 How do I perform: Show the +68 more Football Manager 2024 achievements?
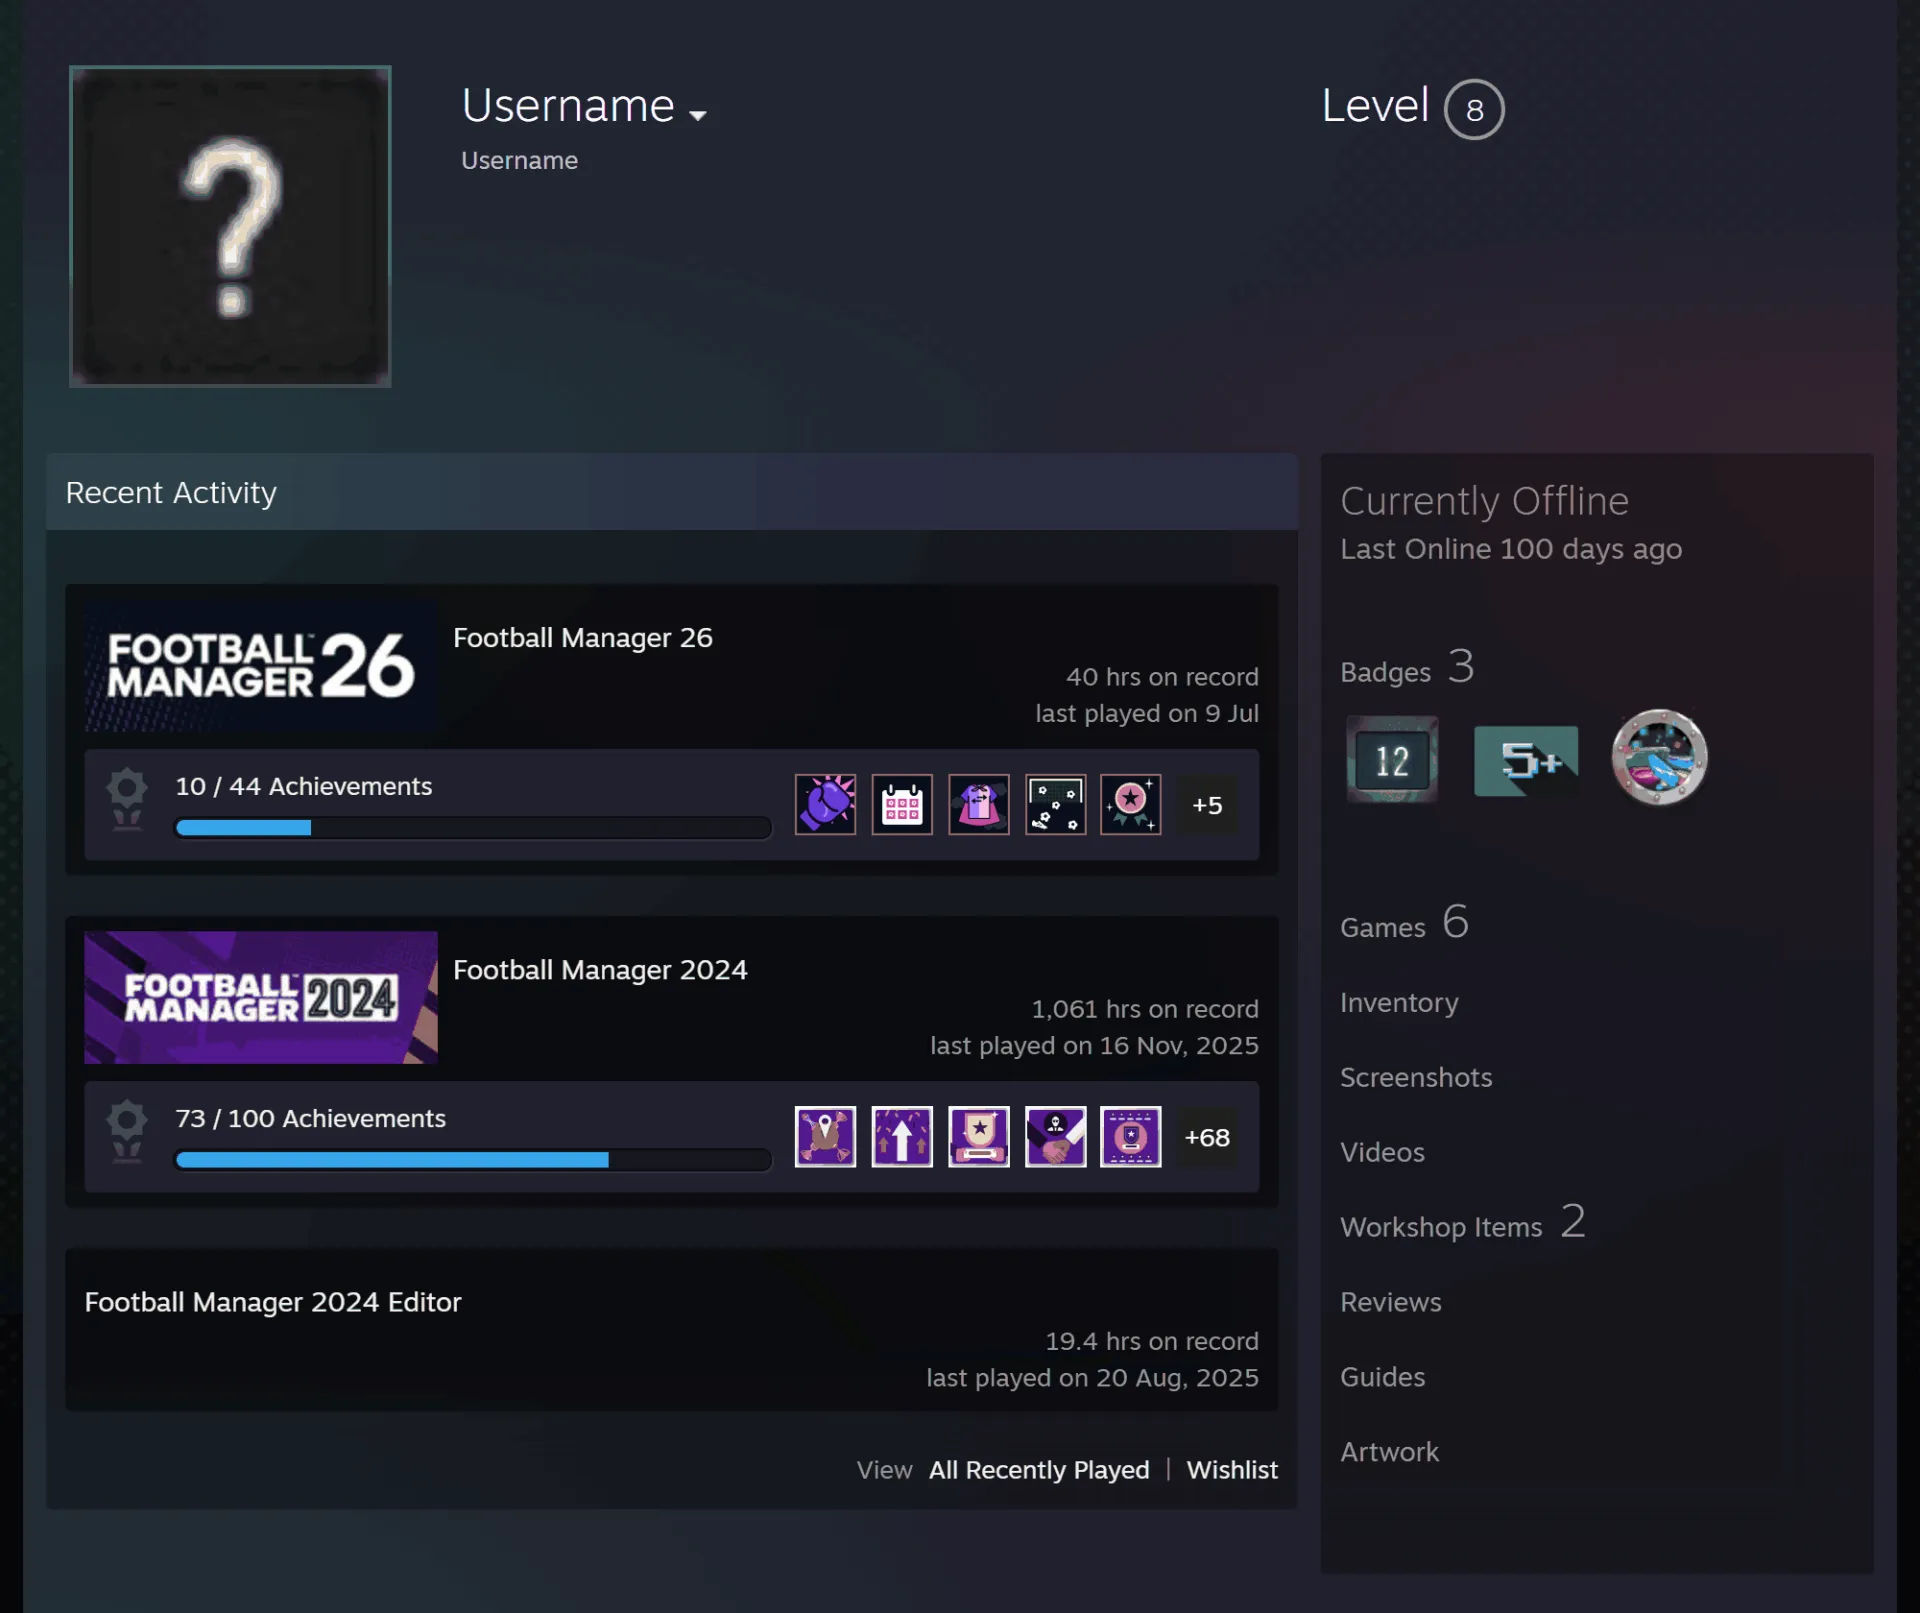click(1207, 1137)
